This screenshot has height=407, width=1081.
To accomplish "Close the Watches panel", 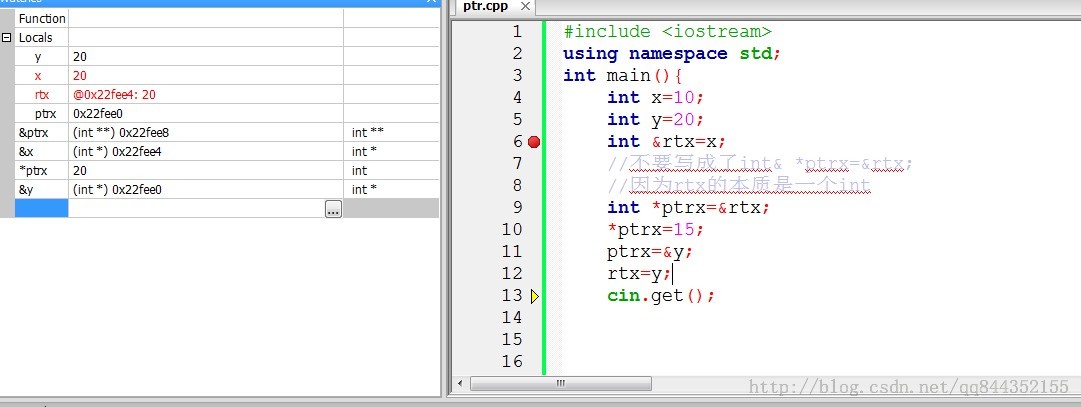I will pyautogui.click(x=431, y=2).
